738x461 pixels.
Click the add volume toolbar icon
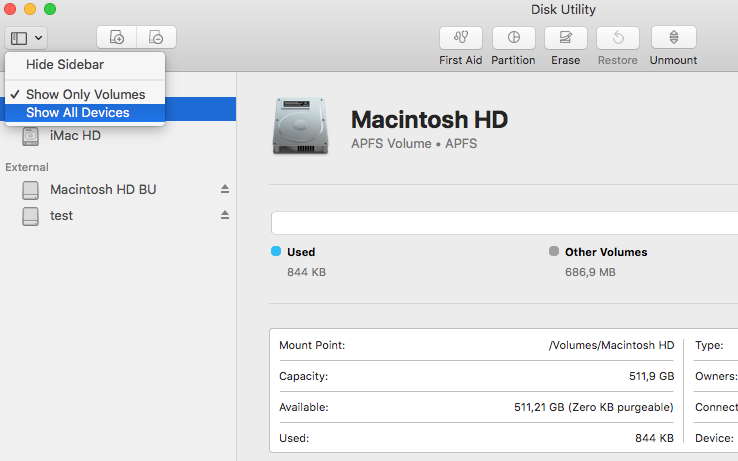[117, 37]
